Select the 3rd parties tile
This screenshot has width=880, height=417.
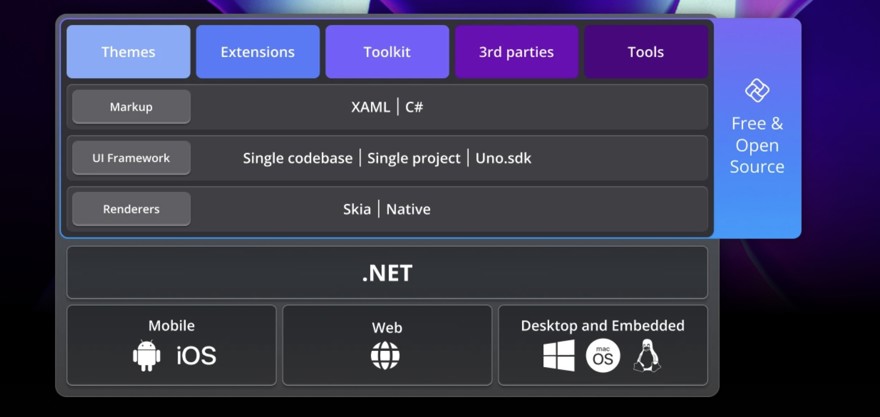tap(516, 52)
